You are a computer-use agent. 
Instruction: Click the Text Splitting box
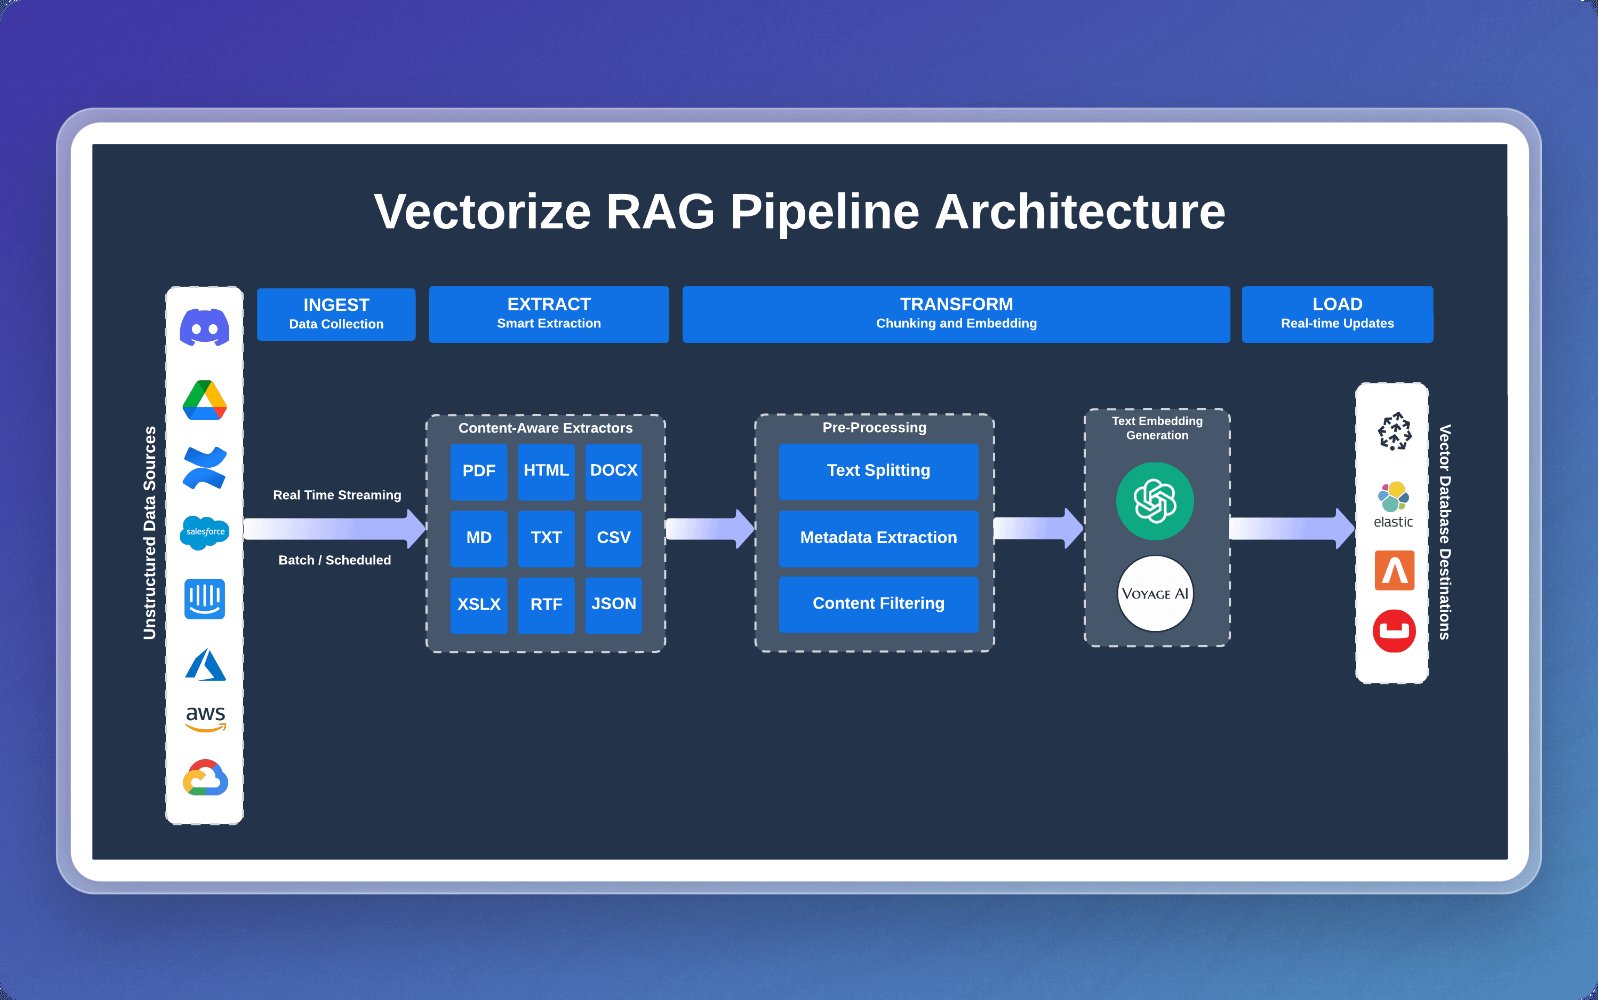878,471
